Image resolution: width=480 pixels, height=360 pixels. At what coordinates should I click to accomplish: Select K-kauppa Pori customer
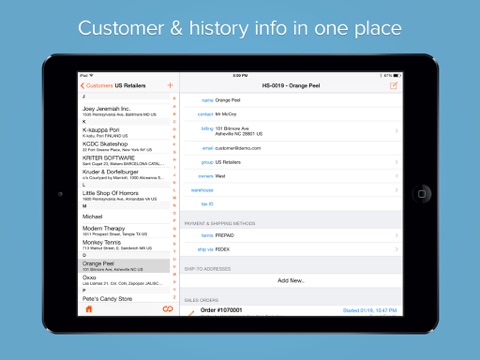[x=124, y=132]
